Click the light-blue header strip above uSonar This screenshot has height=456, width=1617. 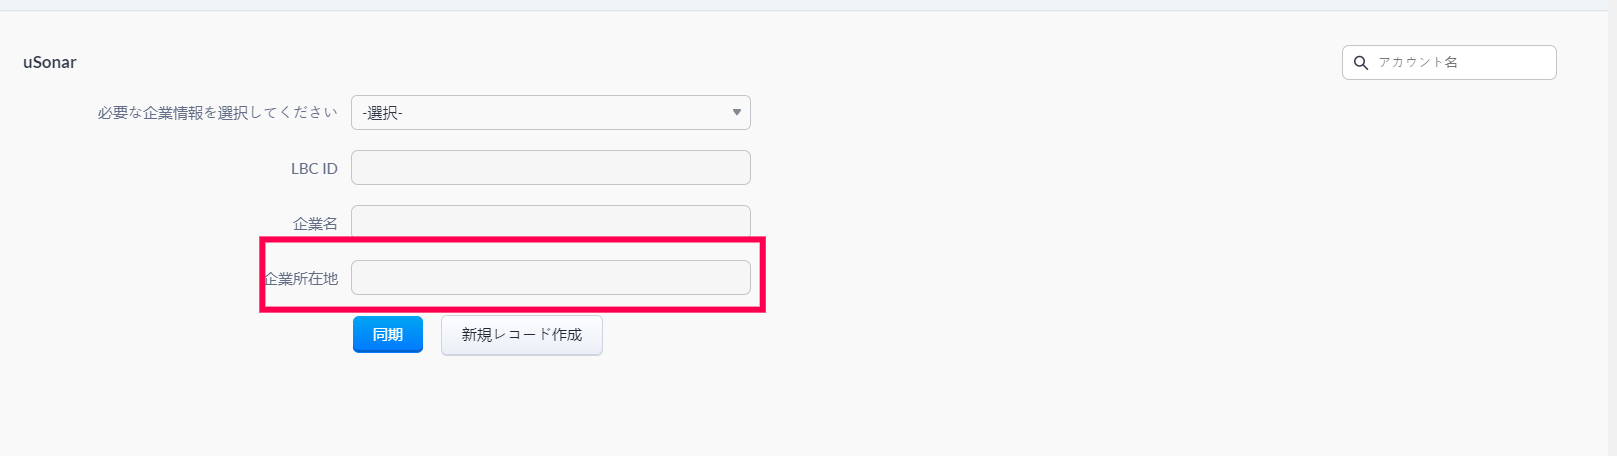[800, 5]
